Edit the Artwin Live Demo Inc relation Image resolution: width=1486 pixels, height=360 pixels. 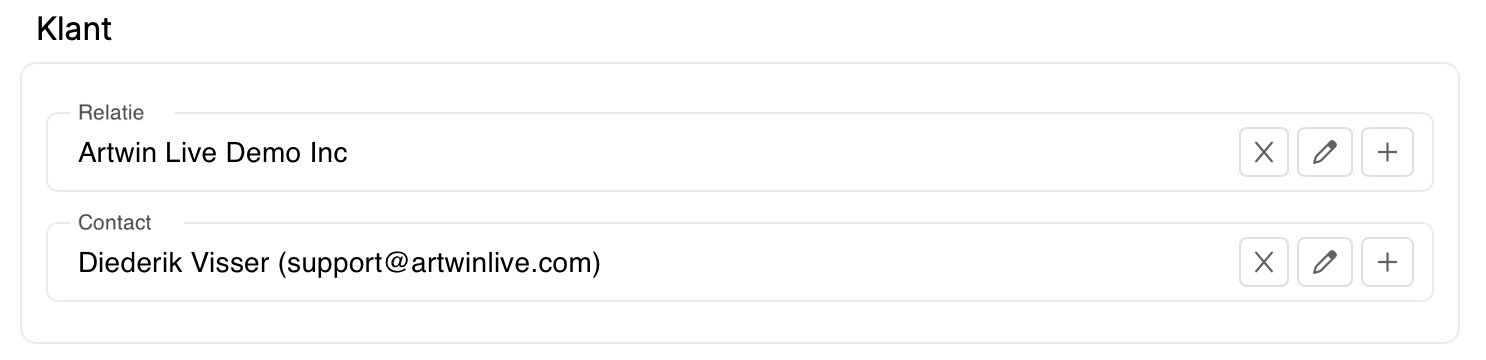tap(1325, 153)
